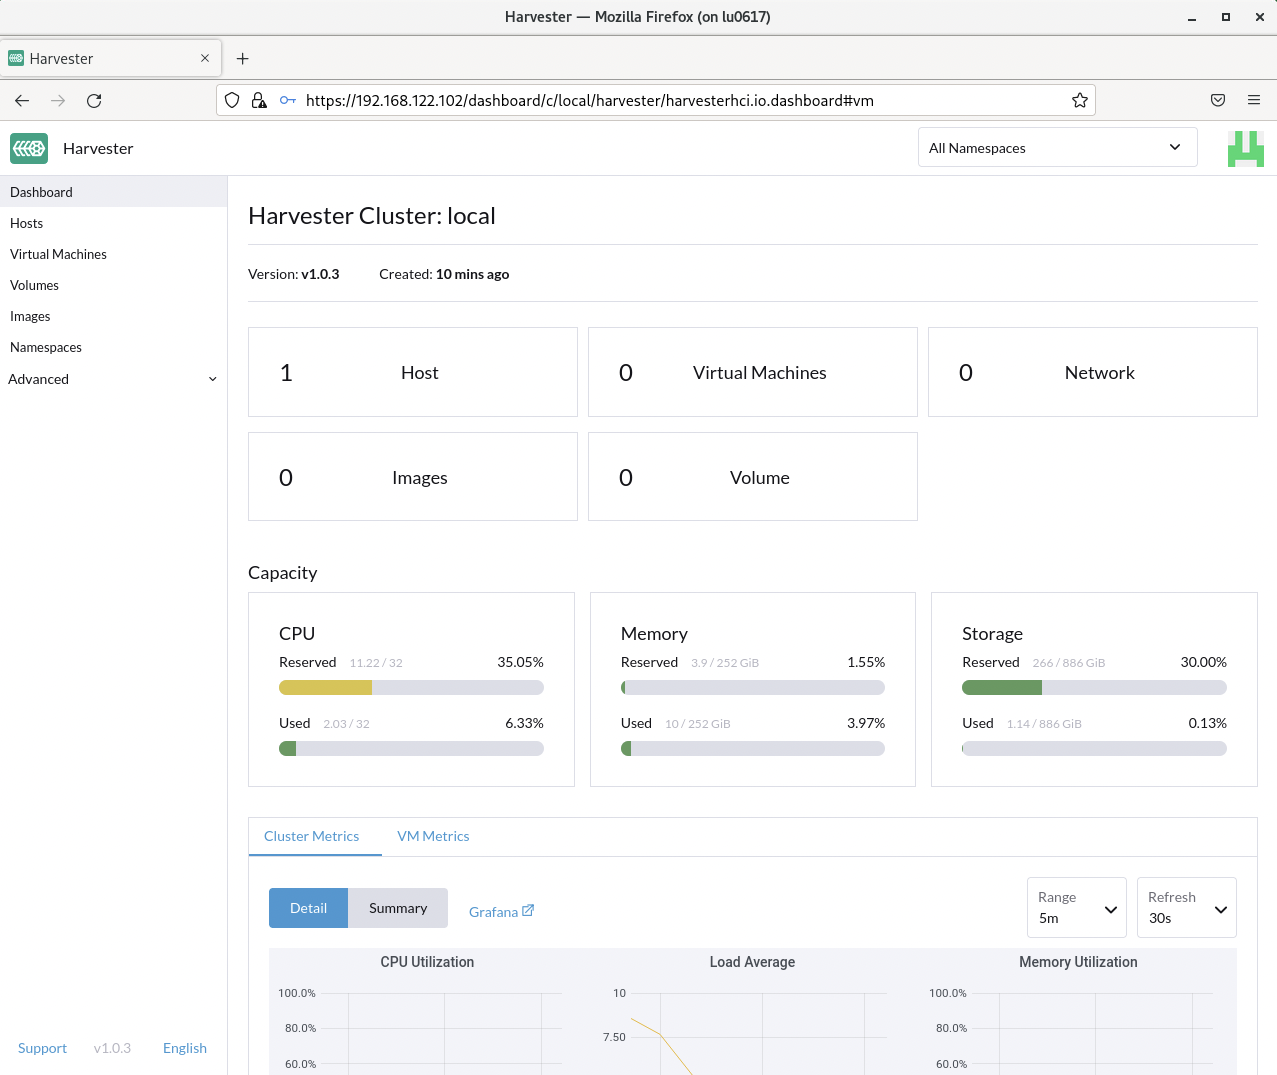
Task: Open the user avatar menu
Action: (1246, 148)
